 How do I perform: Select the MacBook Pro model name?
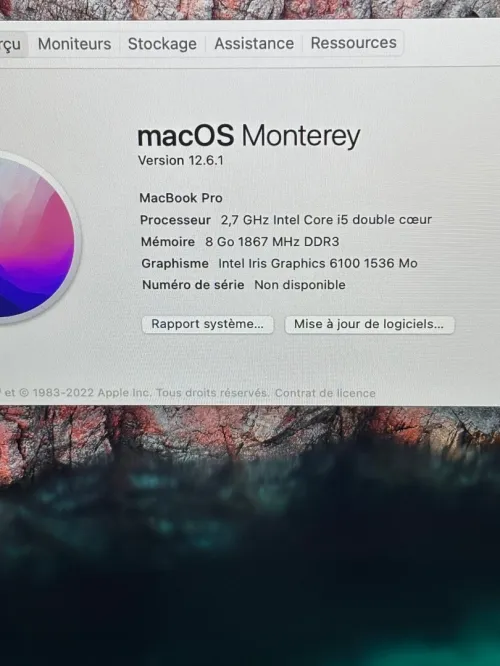[x=181, y=198]
